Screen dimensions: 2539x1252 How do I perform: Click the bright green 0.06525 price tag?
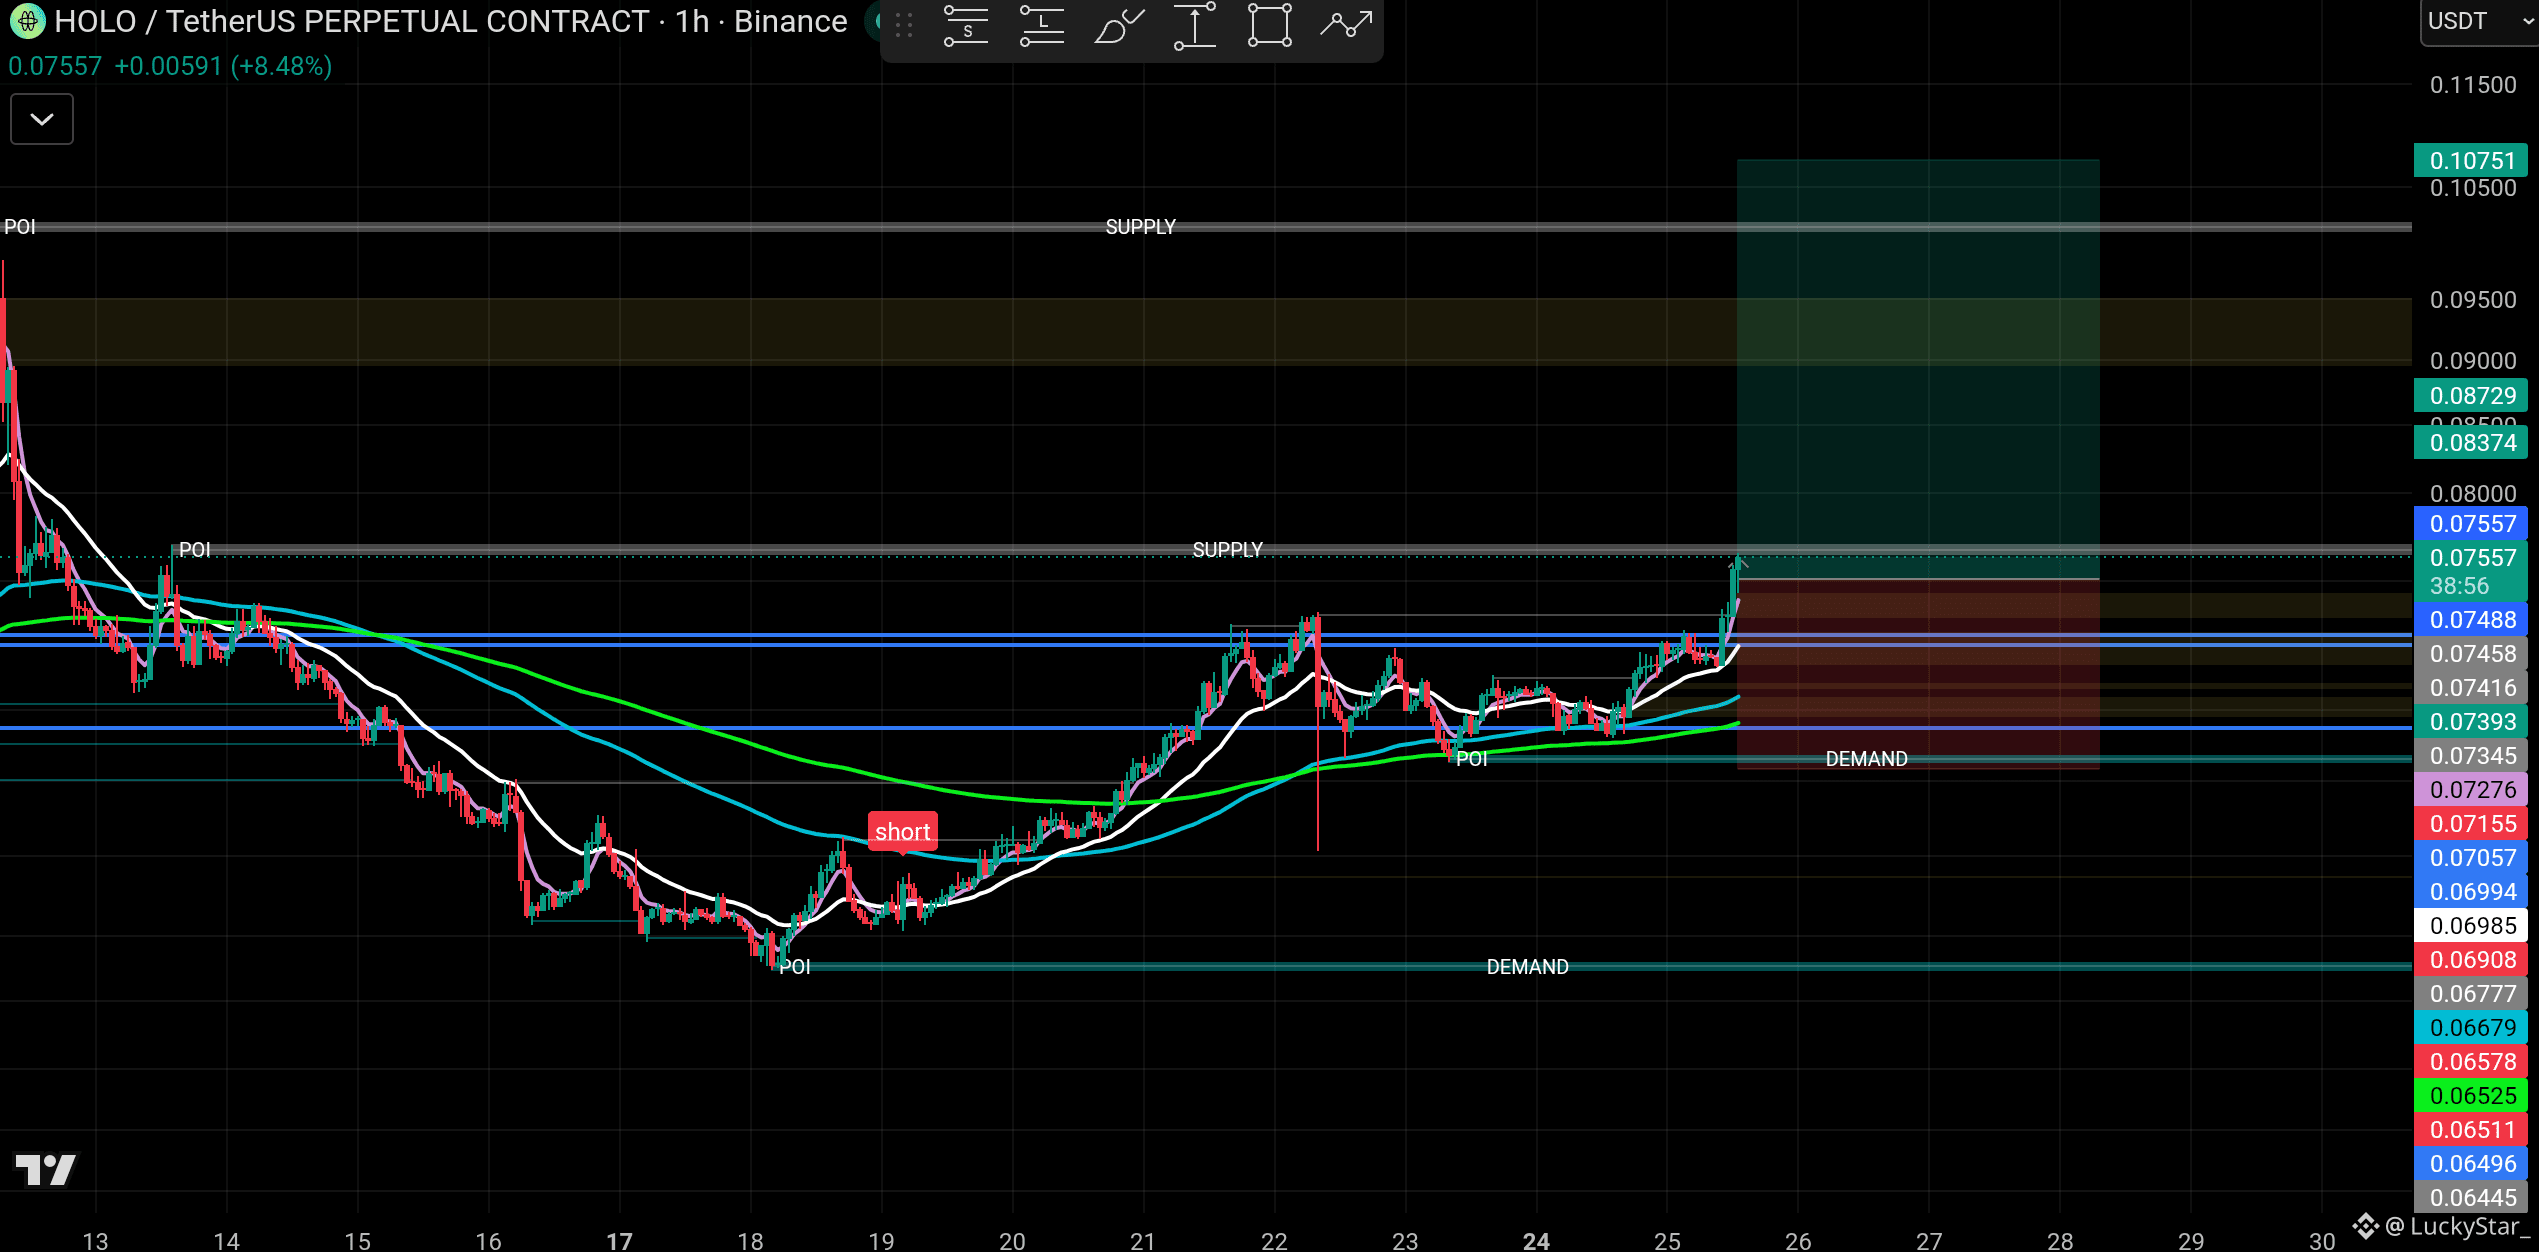[x=2471, y=1096]
